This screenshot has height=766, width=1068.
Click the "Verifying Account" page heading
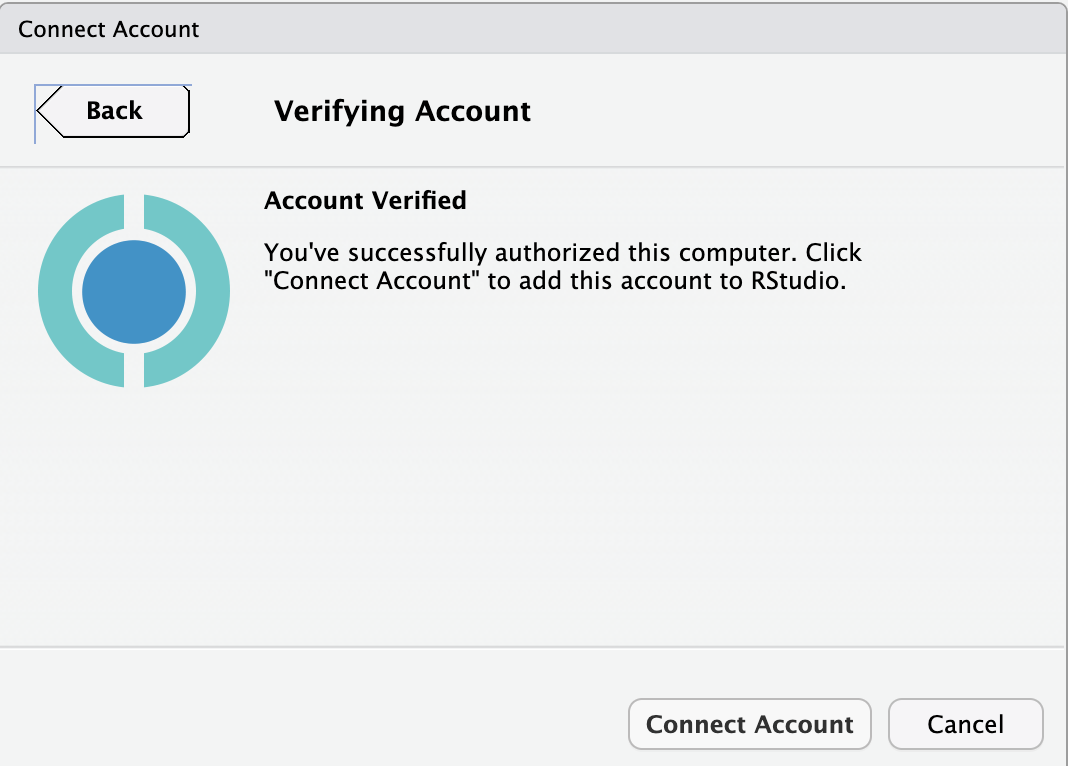coord(402,111)
